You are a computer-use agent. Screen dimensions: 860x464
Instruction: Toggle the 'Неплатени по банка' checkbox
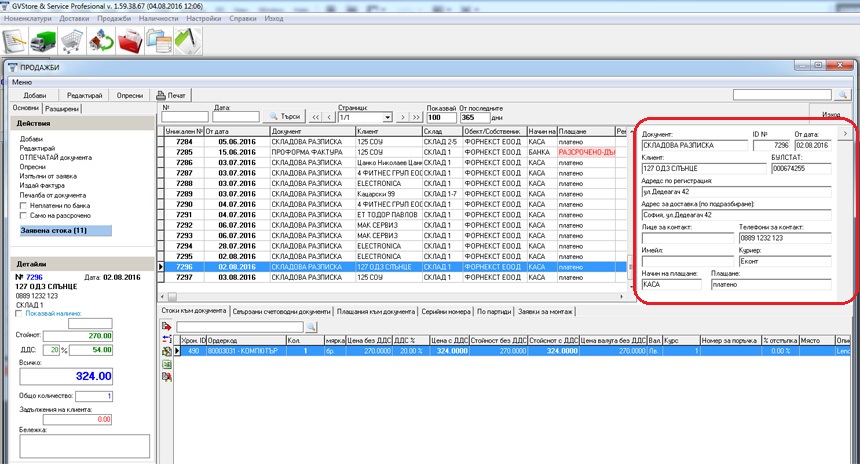coord(23,205)
